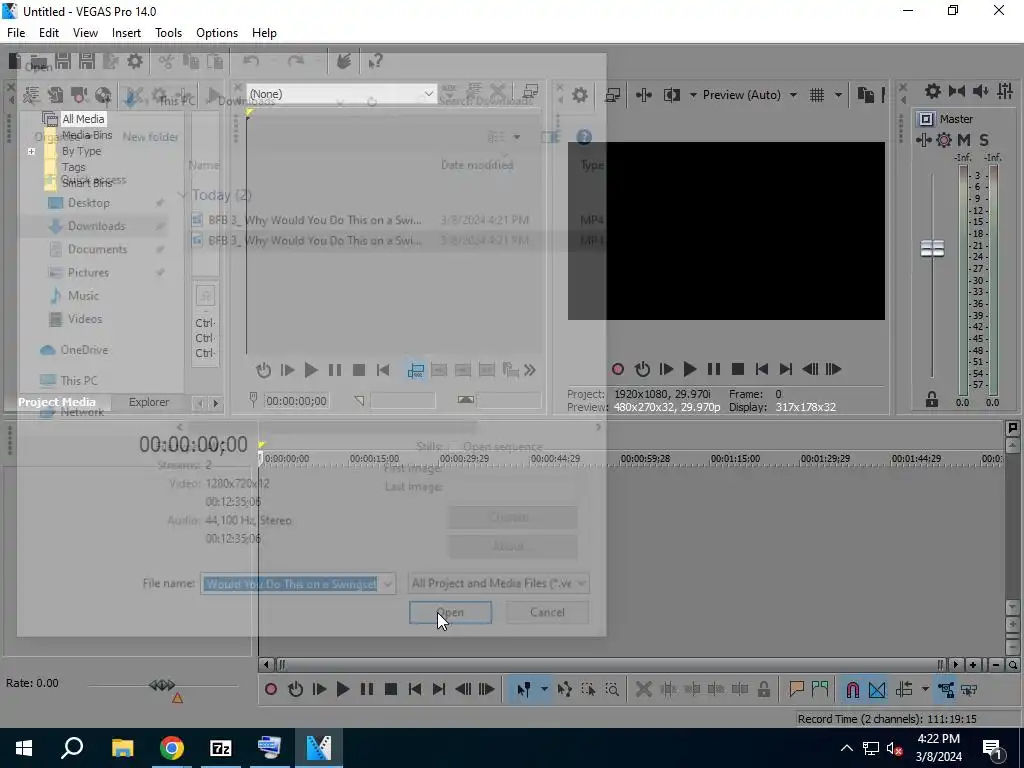1024x768 pixels.
Task: Click Open button in Open dialog
Action: point(450,613)
